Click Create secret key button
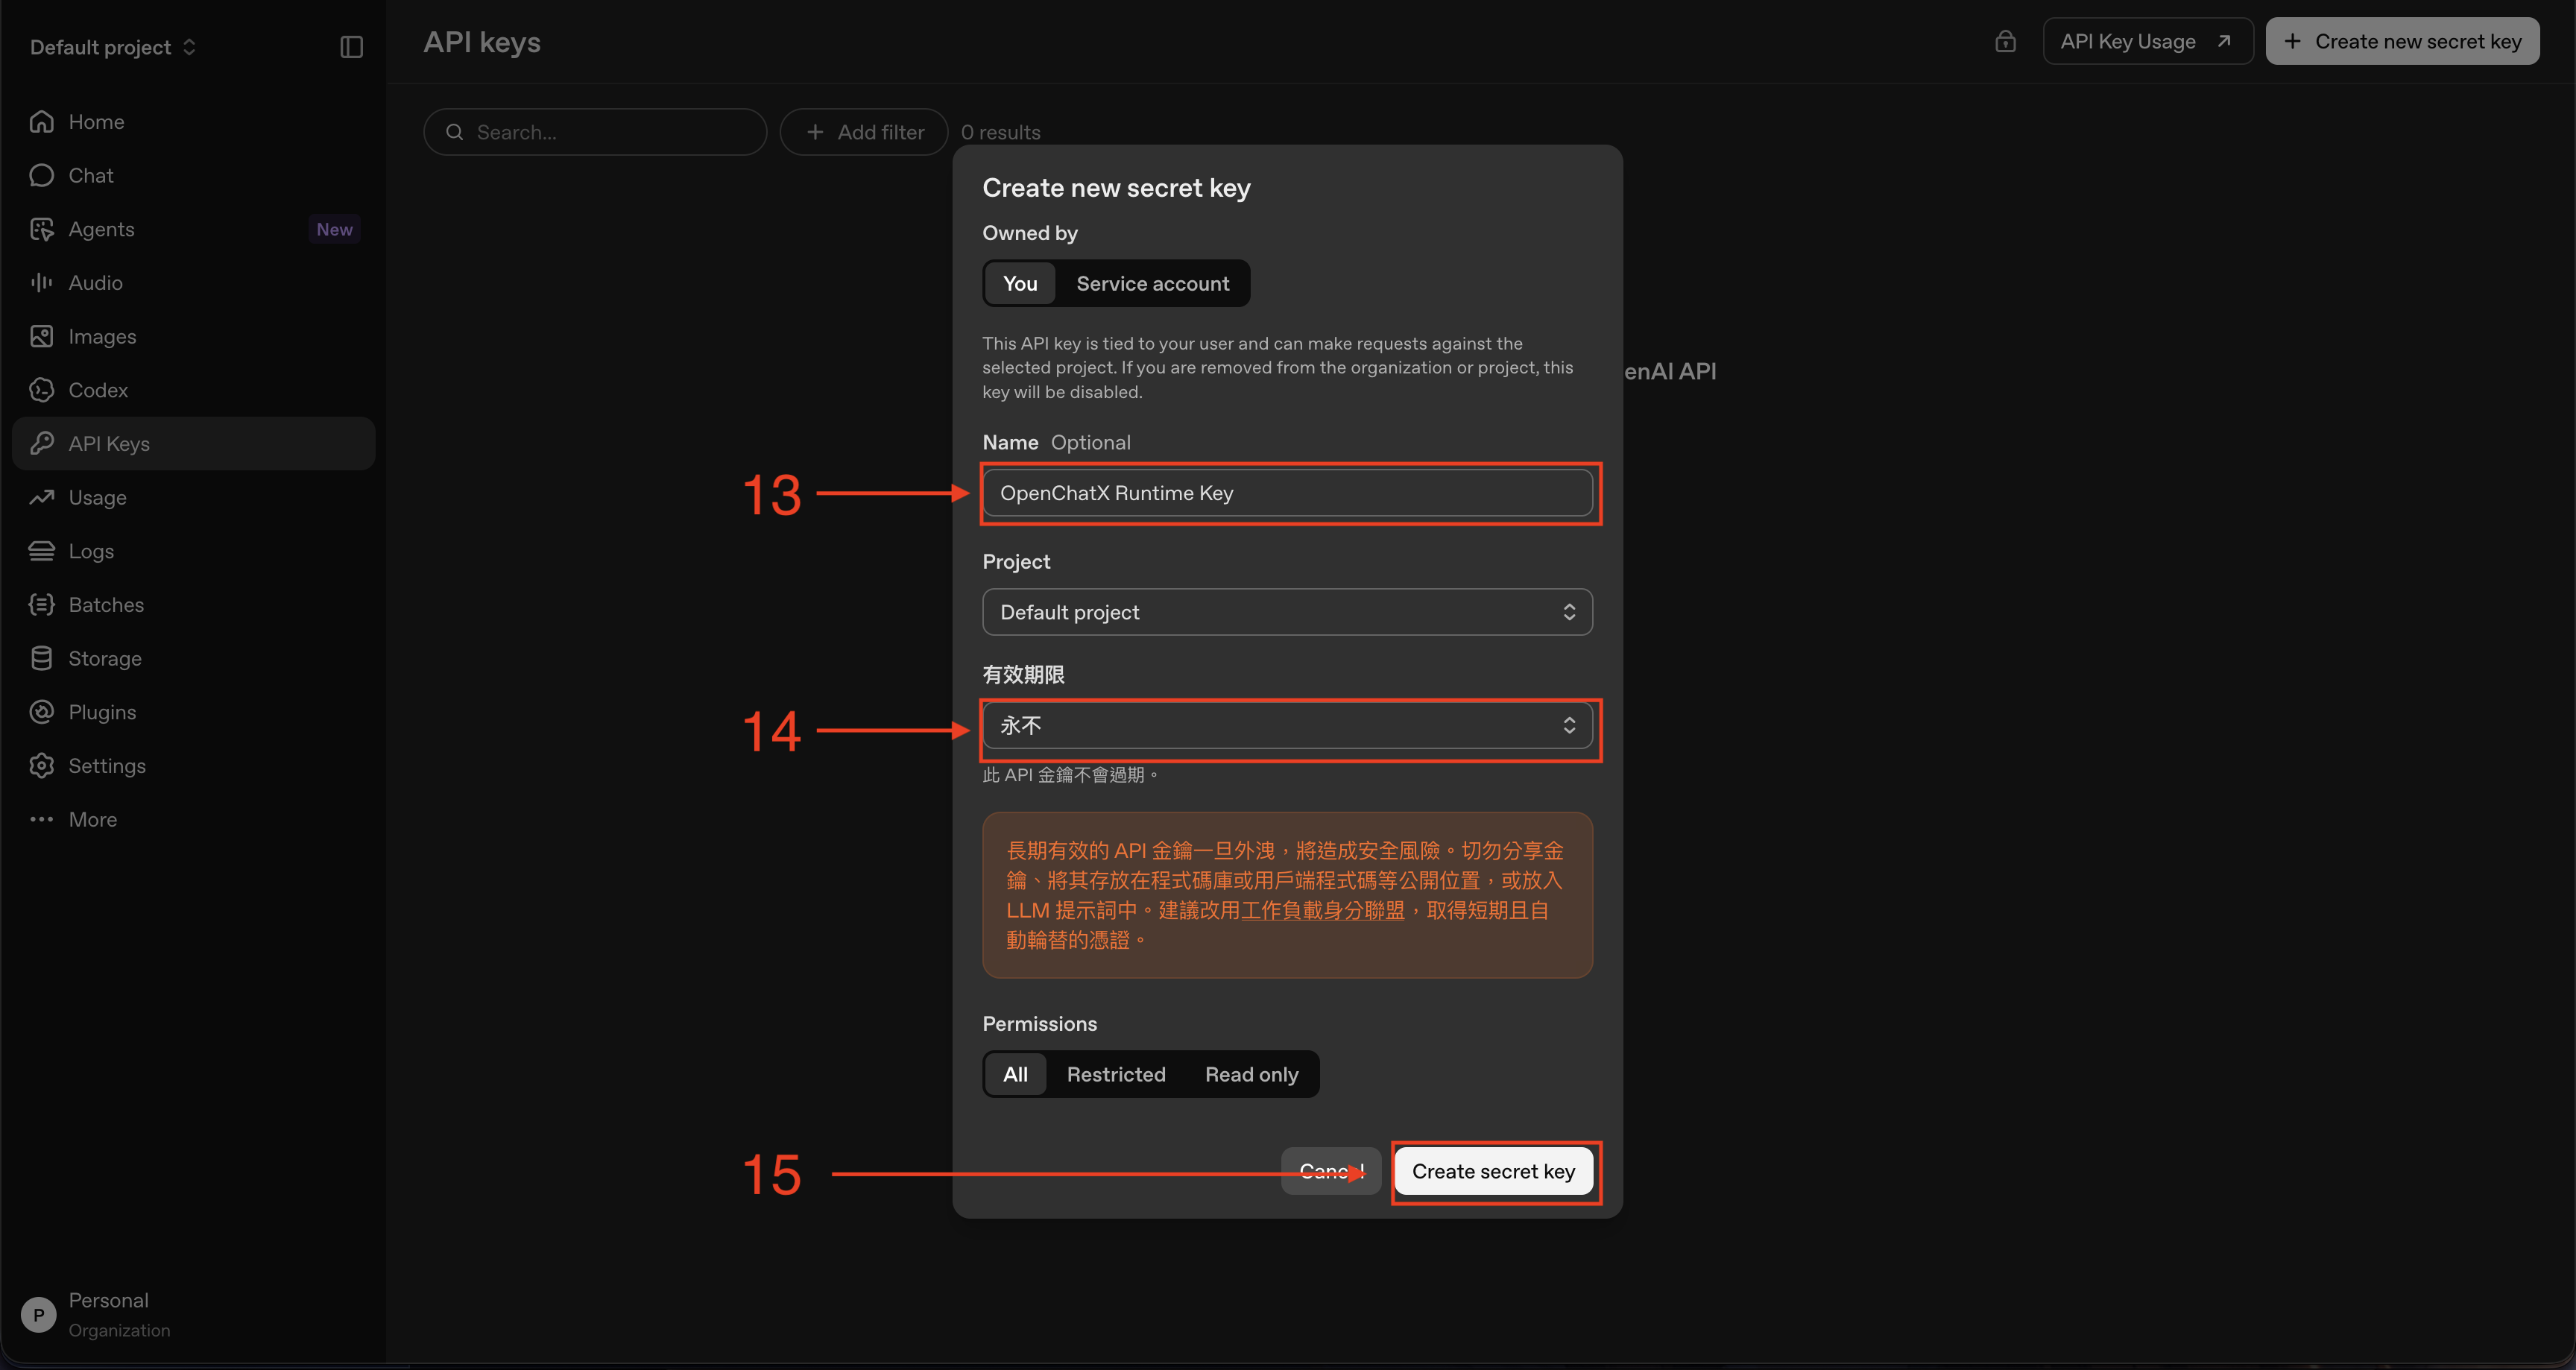This screenshot has height=1370, width=2576. pos(1494,1172)
